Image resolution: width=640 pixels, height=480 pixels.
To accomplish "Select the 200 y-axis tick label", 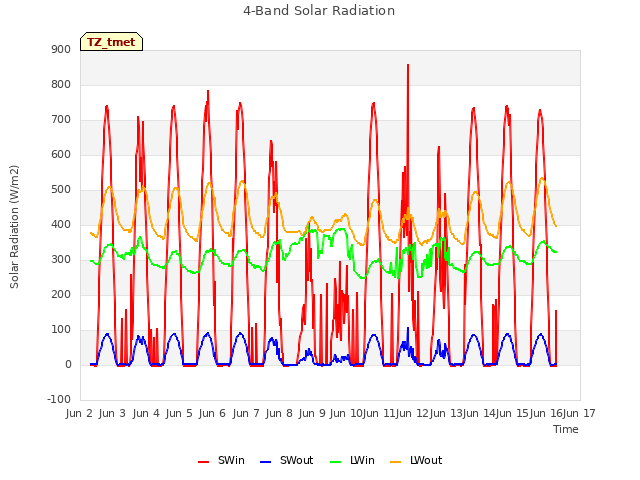I will tap(61, 295).
